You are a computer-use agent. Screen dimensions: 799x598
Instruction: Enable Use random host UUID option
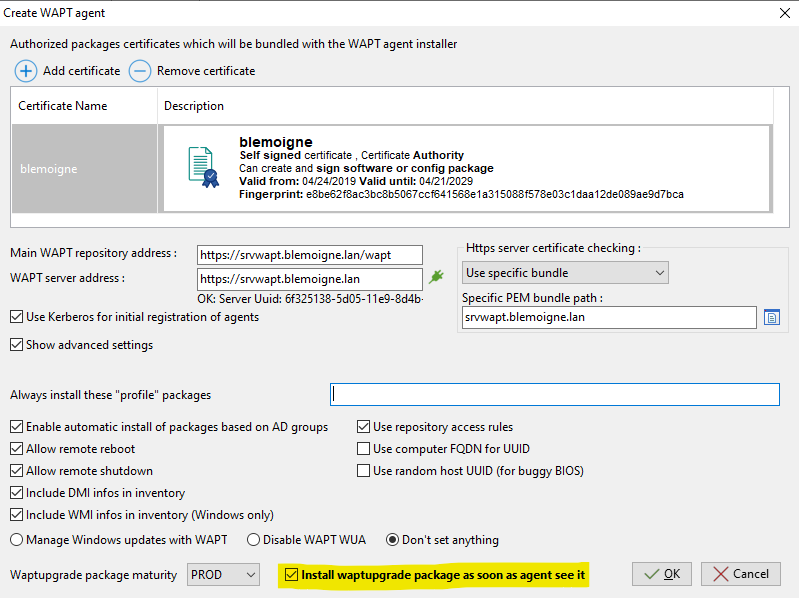(363, 471)
